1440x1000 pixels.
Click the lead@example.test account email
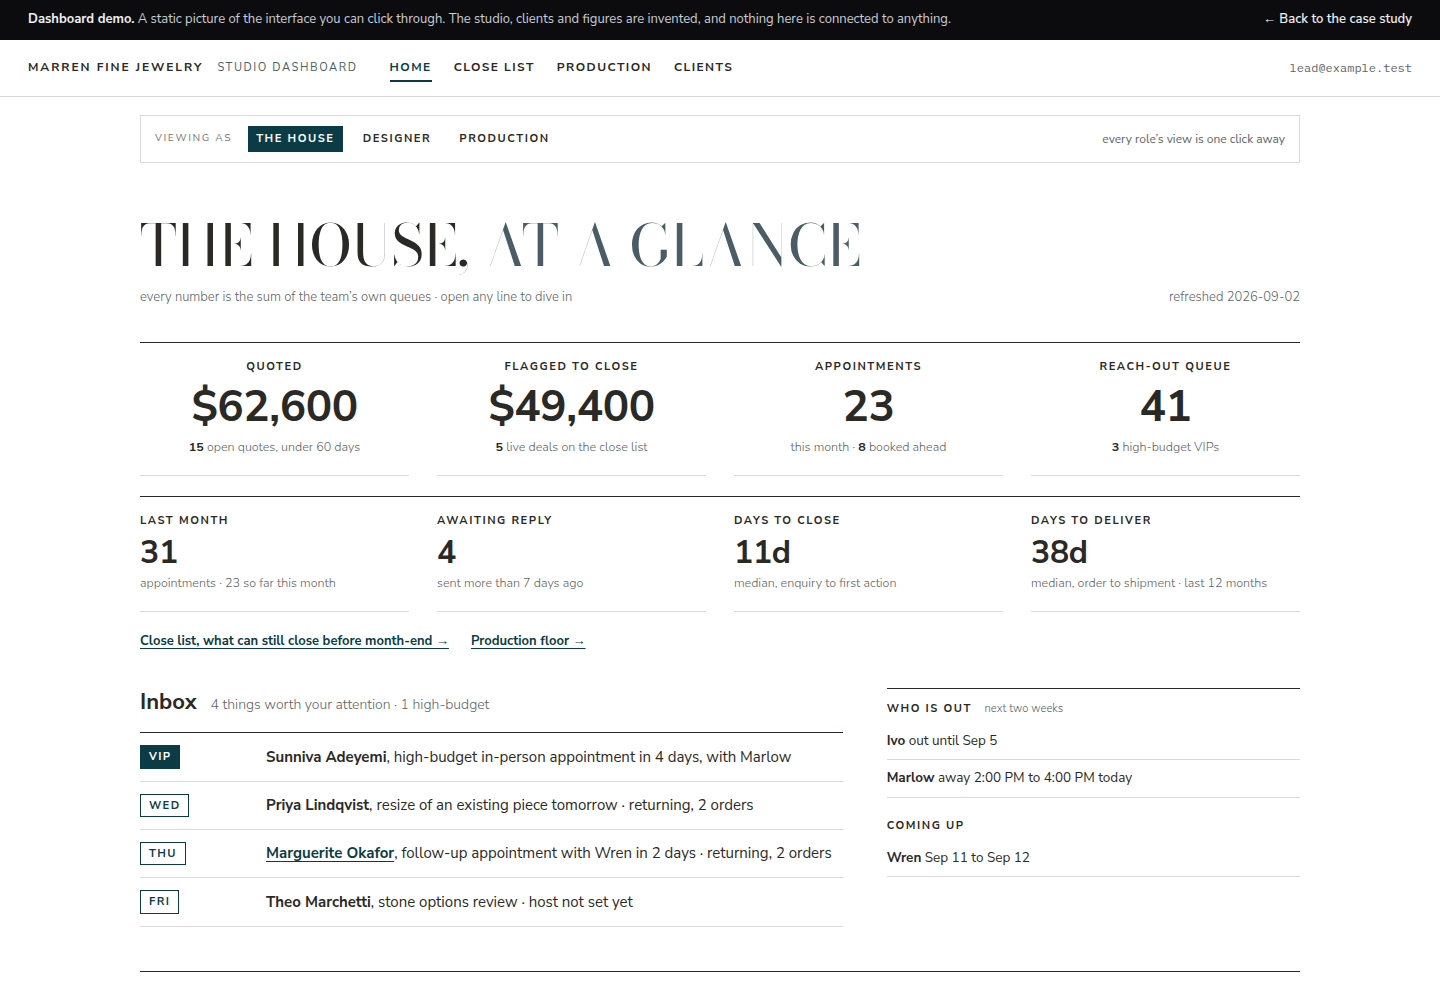[x=1350, y=68]
